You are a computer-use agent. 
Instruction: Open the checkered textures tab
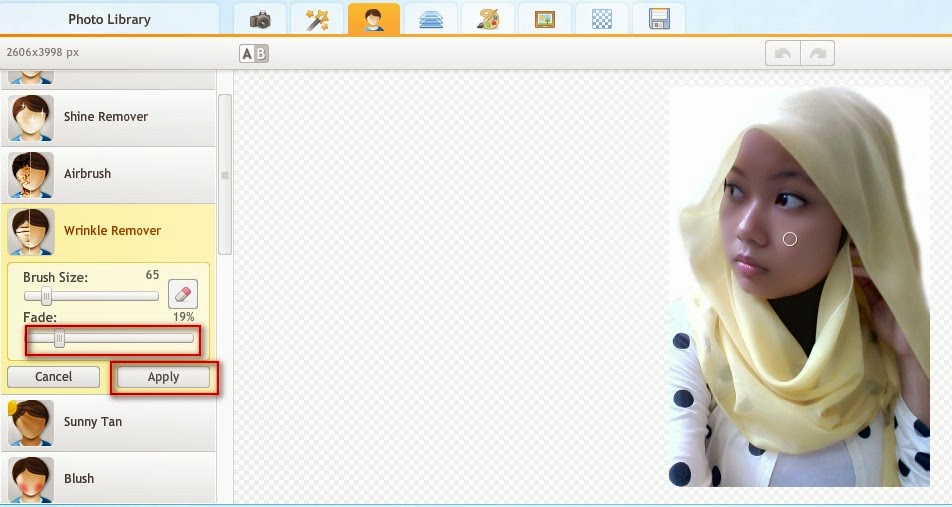point(602,19)
